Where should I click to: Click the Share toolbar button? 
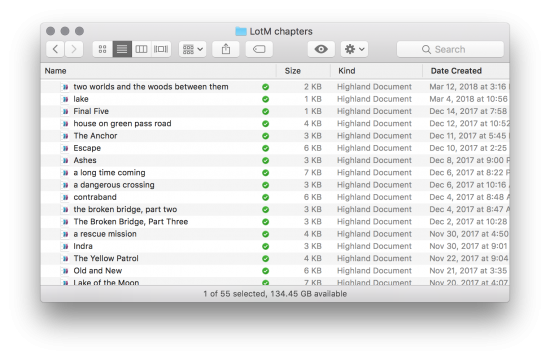point(226,49)
